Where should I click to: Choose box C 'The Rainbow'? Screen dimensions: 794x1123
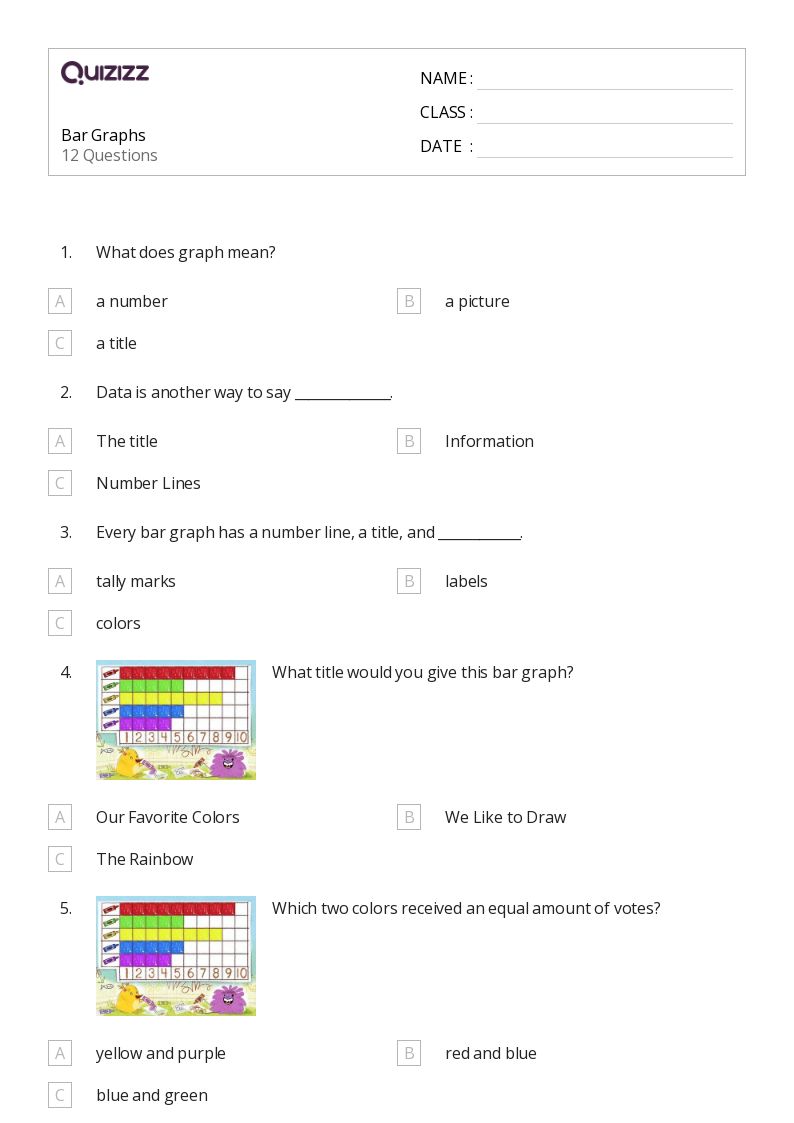(60, 859)
